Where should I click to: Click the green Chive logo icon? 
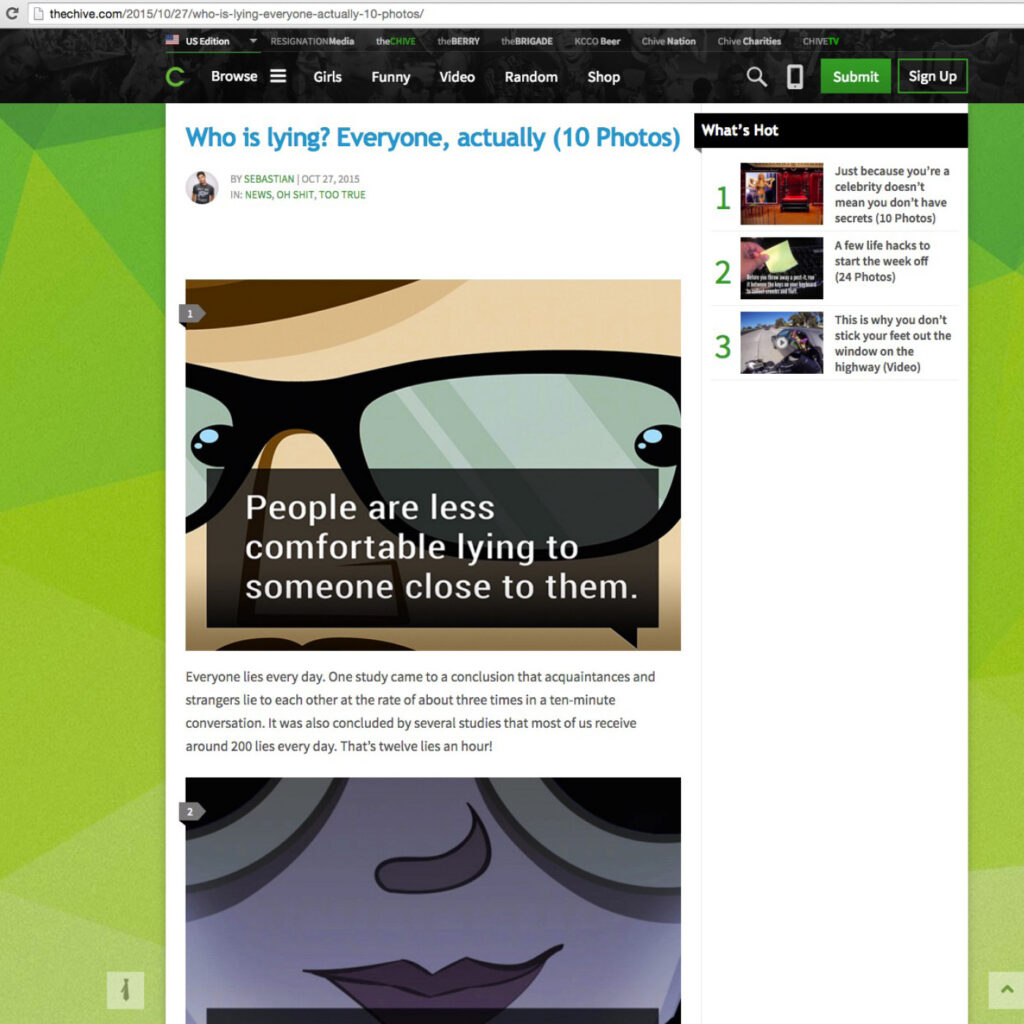point(175,77)
